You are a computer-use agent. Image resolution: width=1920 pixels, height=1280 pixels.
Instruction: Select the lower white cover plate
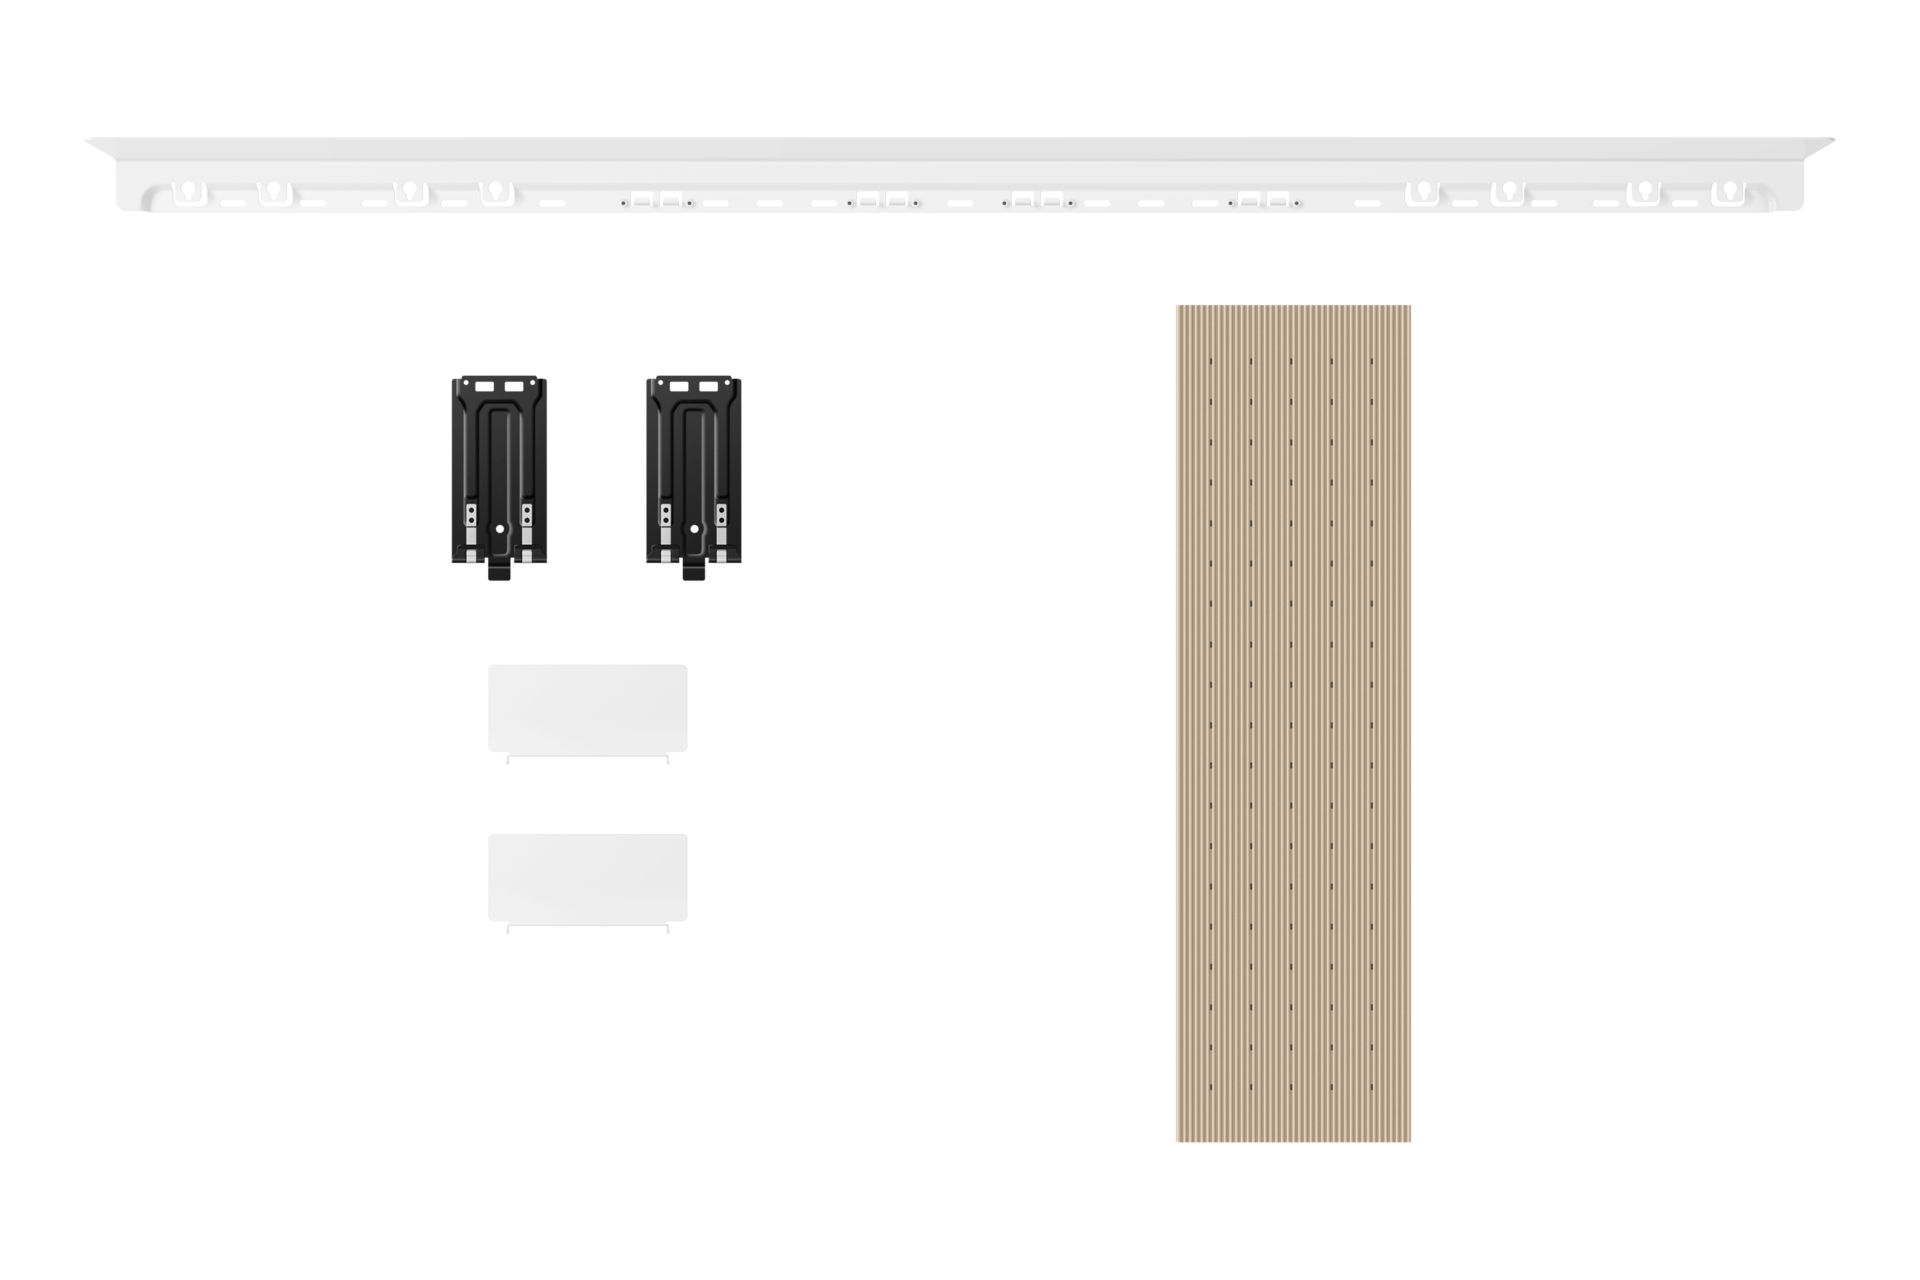(588, 877)
